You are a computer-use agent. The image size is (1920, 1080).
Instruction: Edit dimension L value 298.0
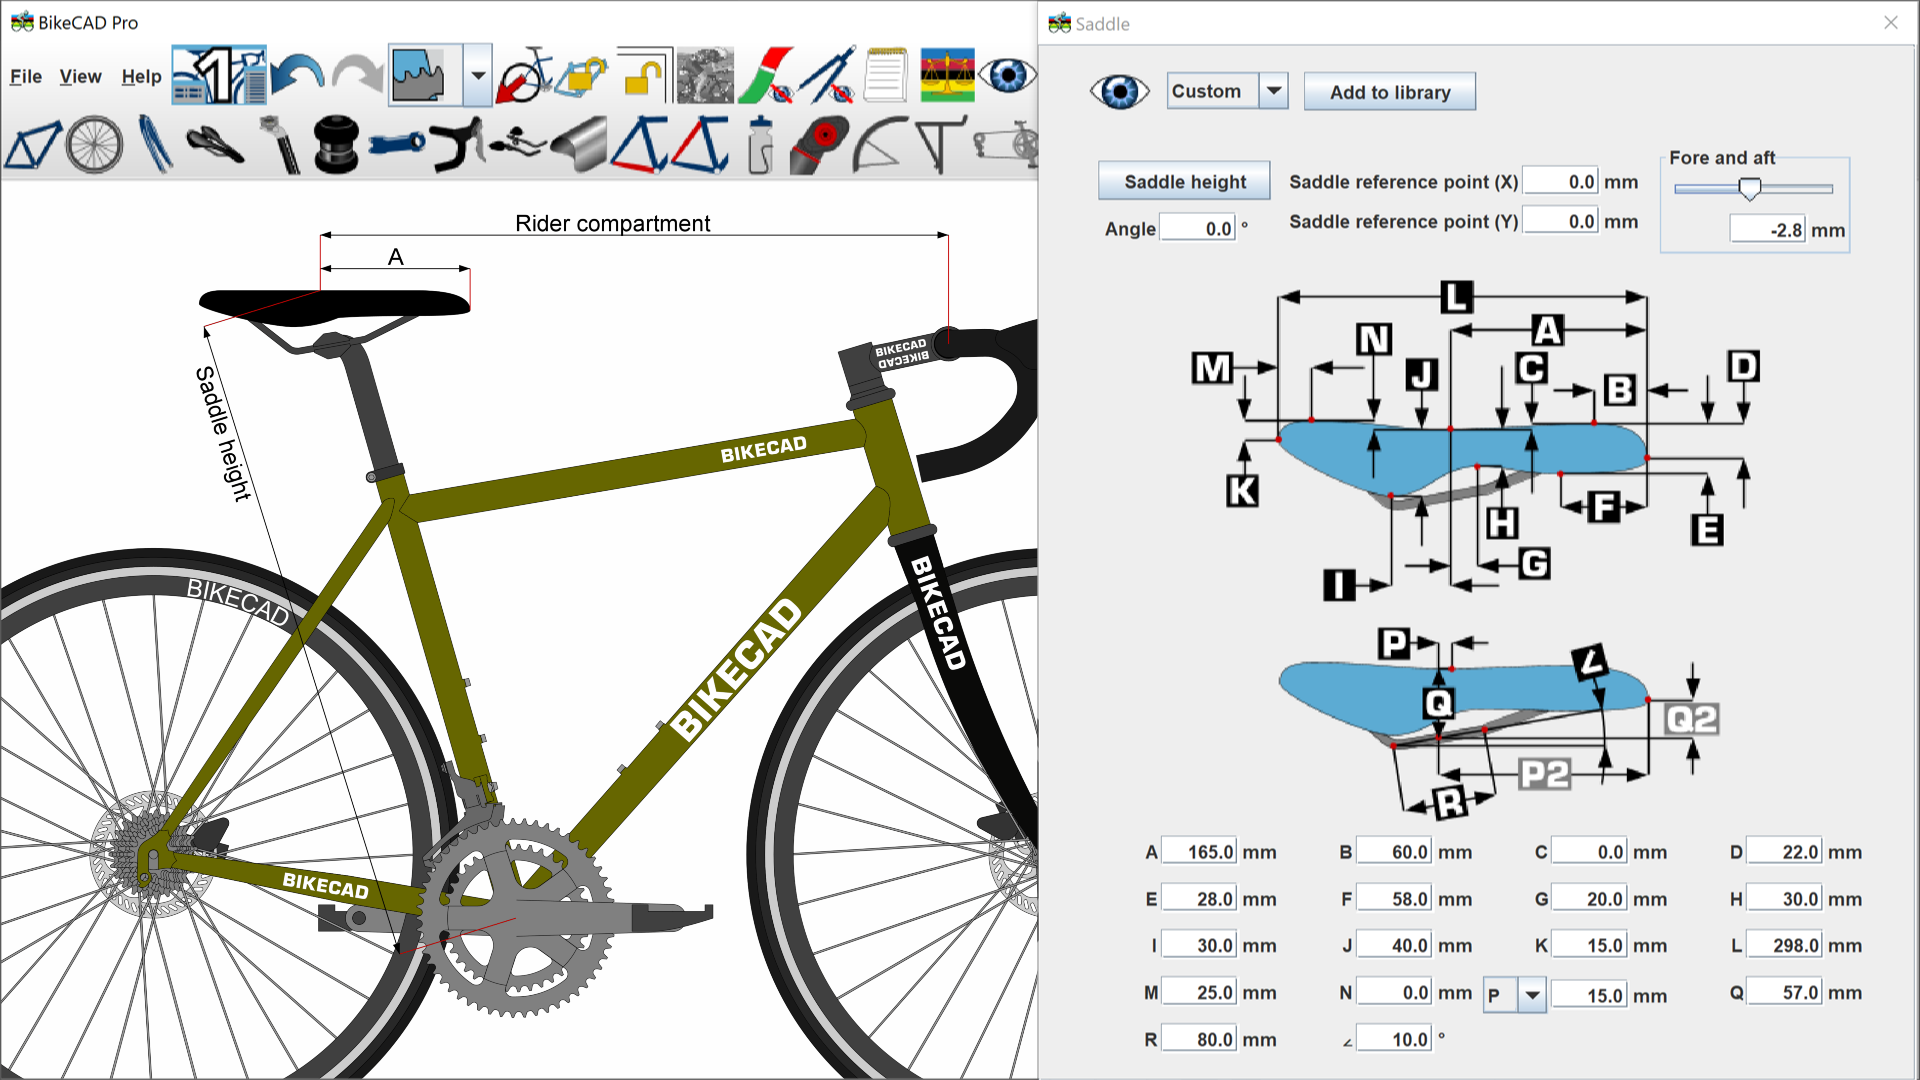[1785, 945]
